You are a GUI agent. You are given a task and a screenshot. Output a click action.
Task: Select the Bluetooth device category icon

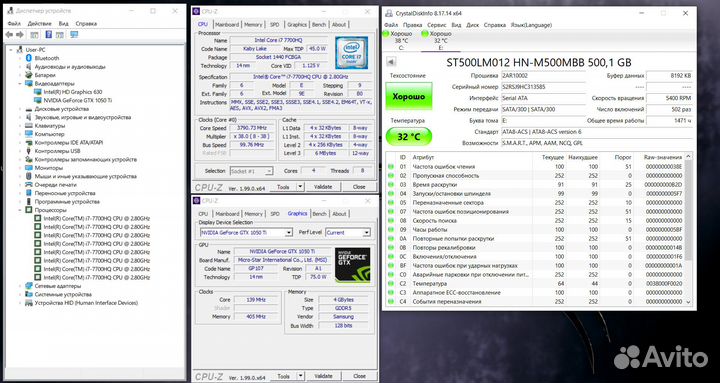(x=29, y=58)
